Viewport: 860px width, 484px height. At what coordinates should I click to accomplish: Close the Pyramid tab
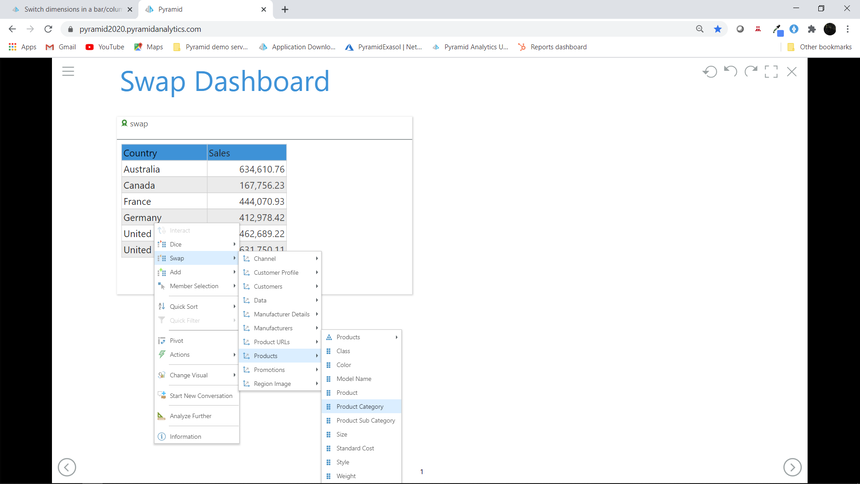(263, 9)
